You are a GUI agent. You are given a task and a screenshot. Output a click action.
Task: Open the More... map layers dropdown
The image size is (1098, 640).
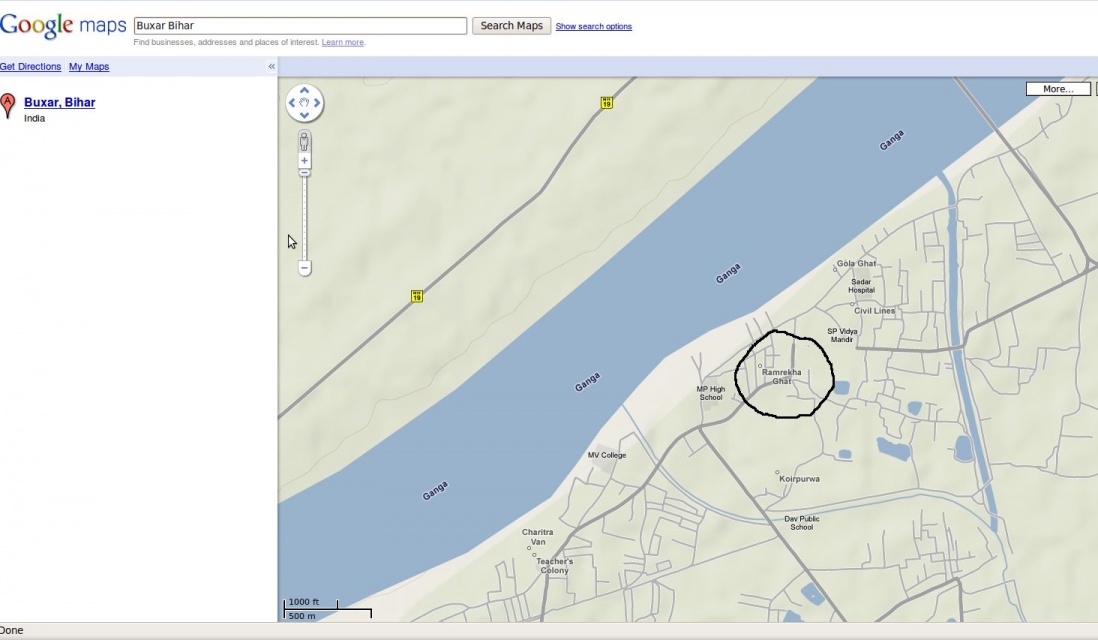(1058, 89)
